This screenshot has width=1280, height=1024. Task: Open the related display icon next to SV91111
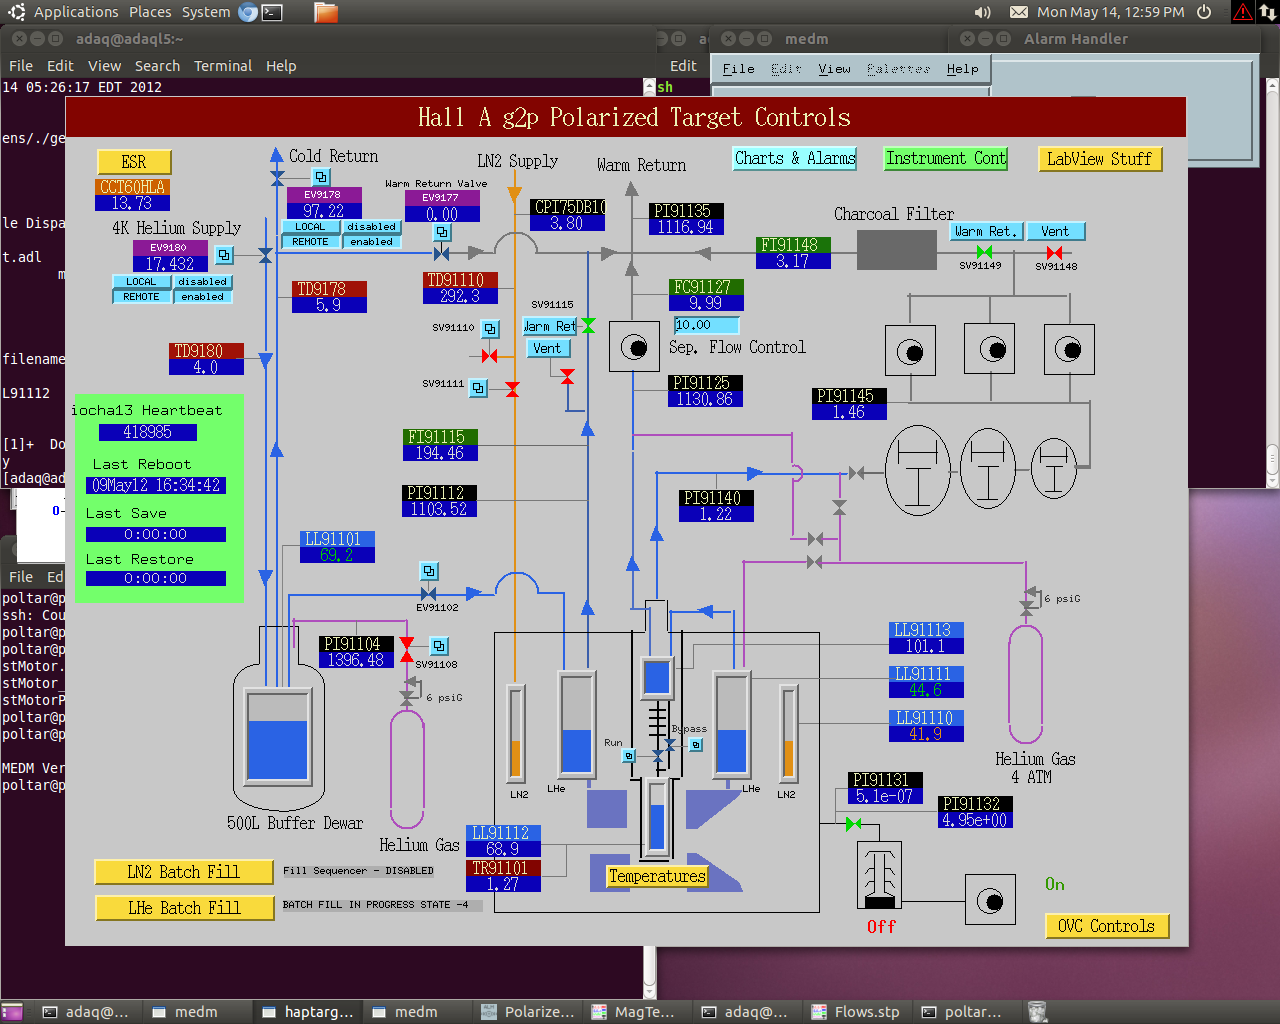click(479, 387)
